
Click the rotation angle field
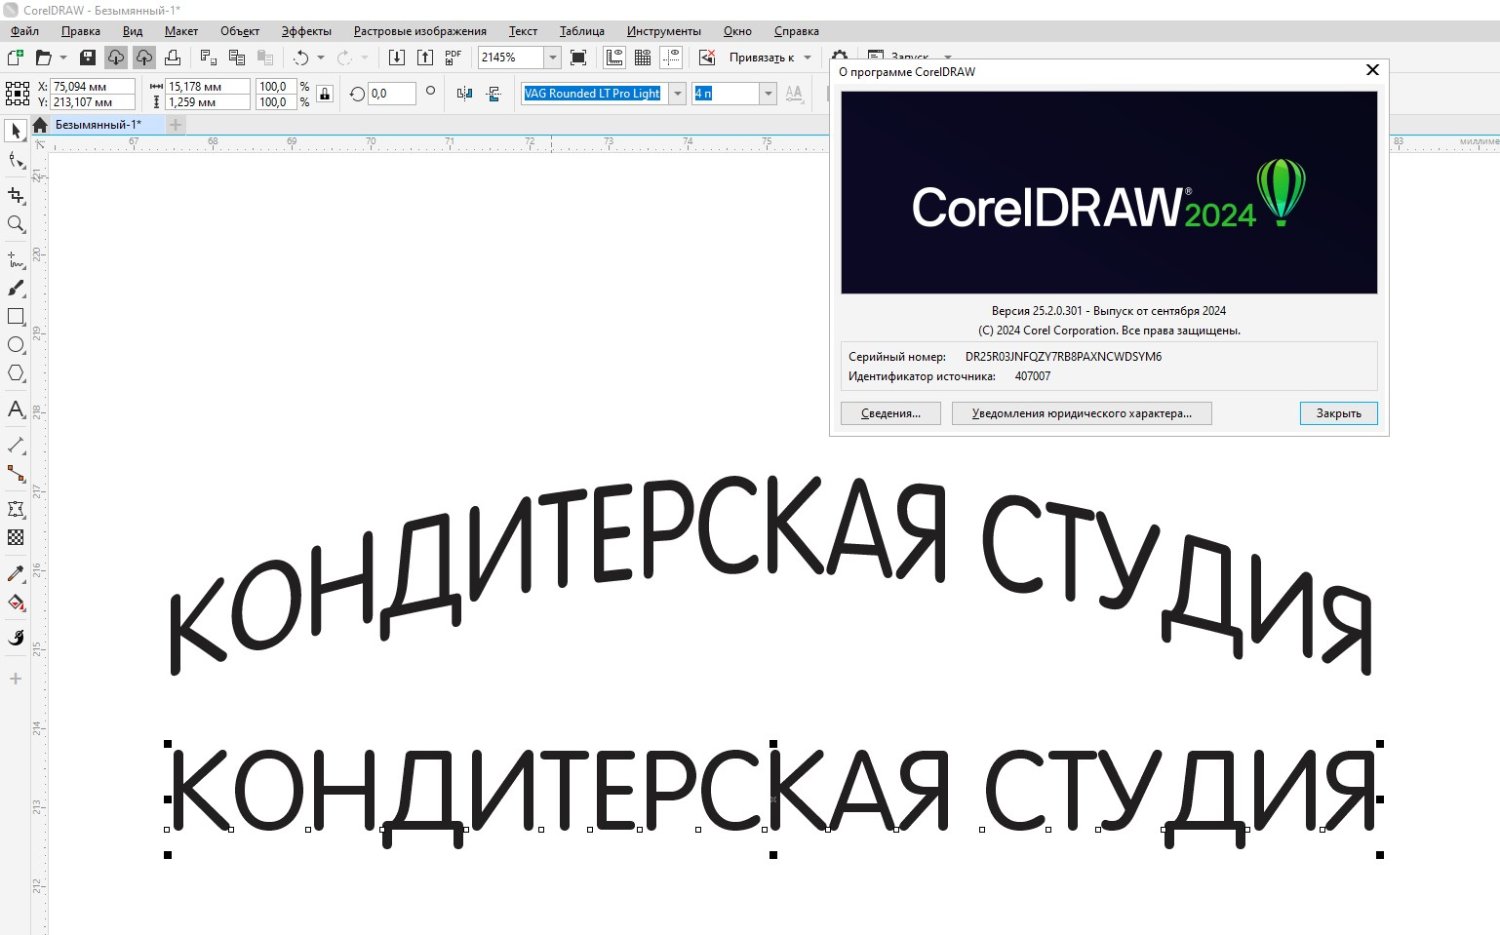point(391,94)
